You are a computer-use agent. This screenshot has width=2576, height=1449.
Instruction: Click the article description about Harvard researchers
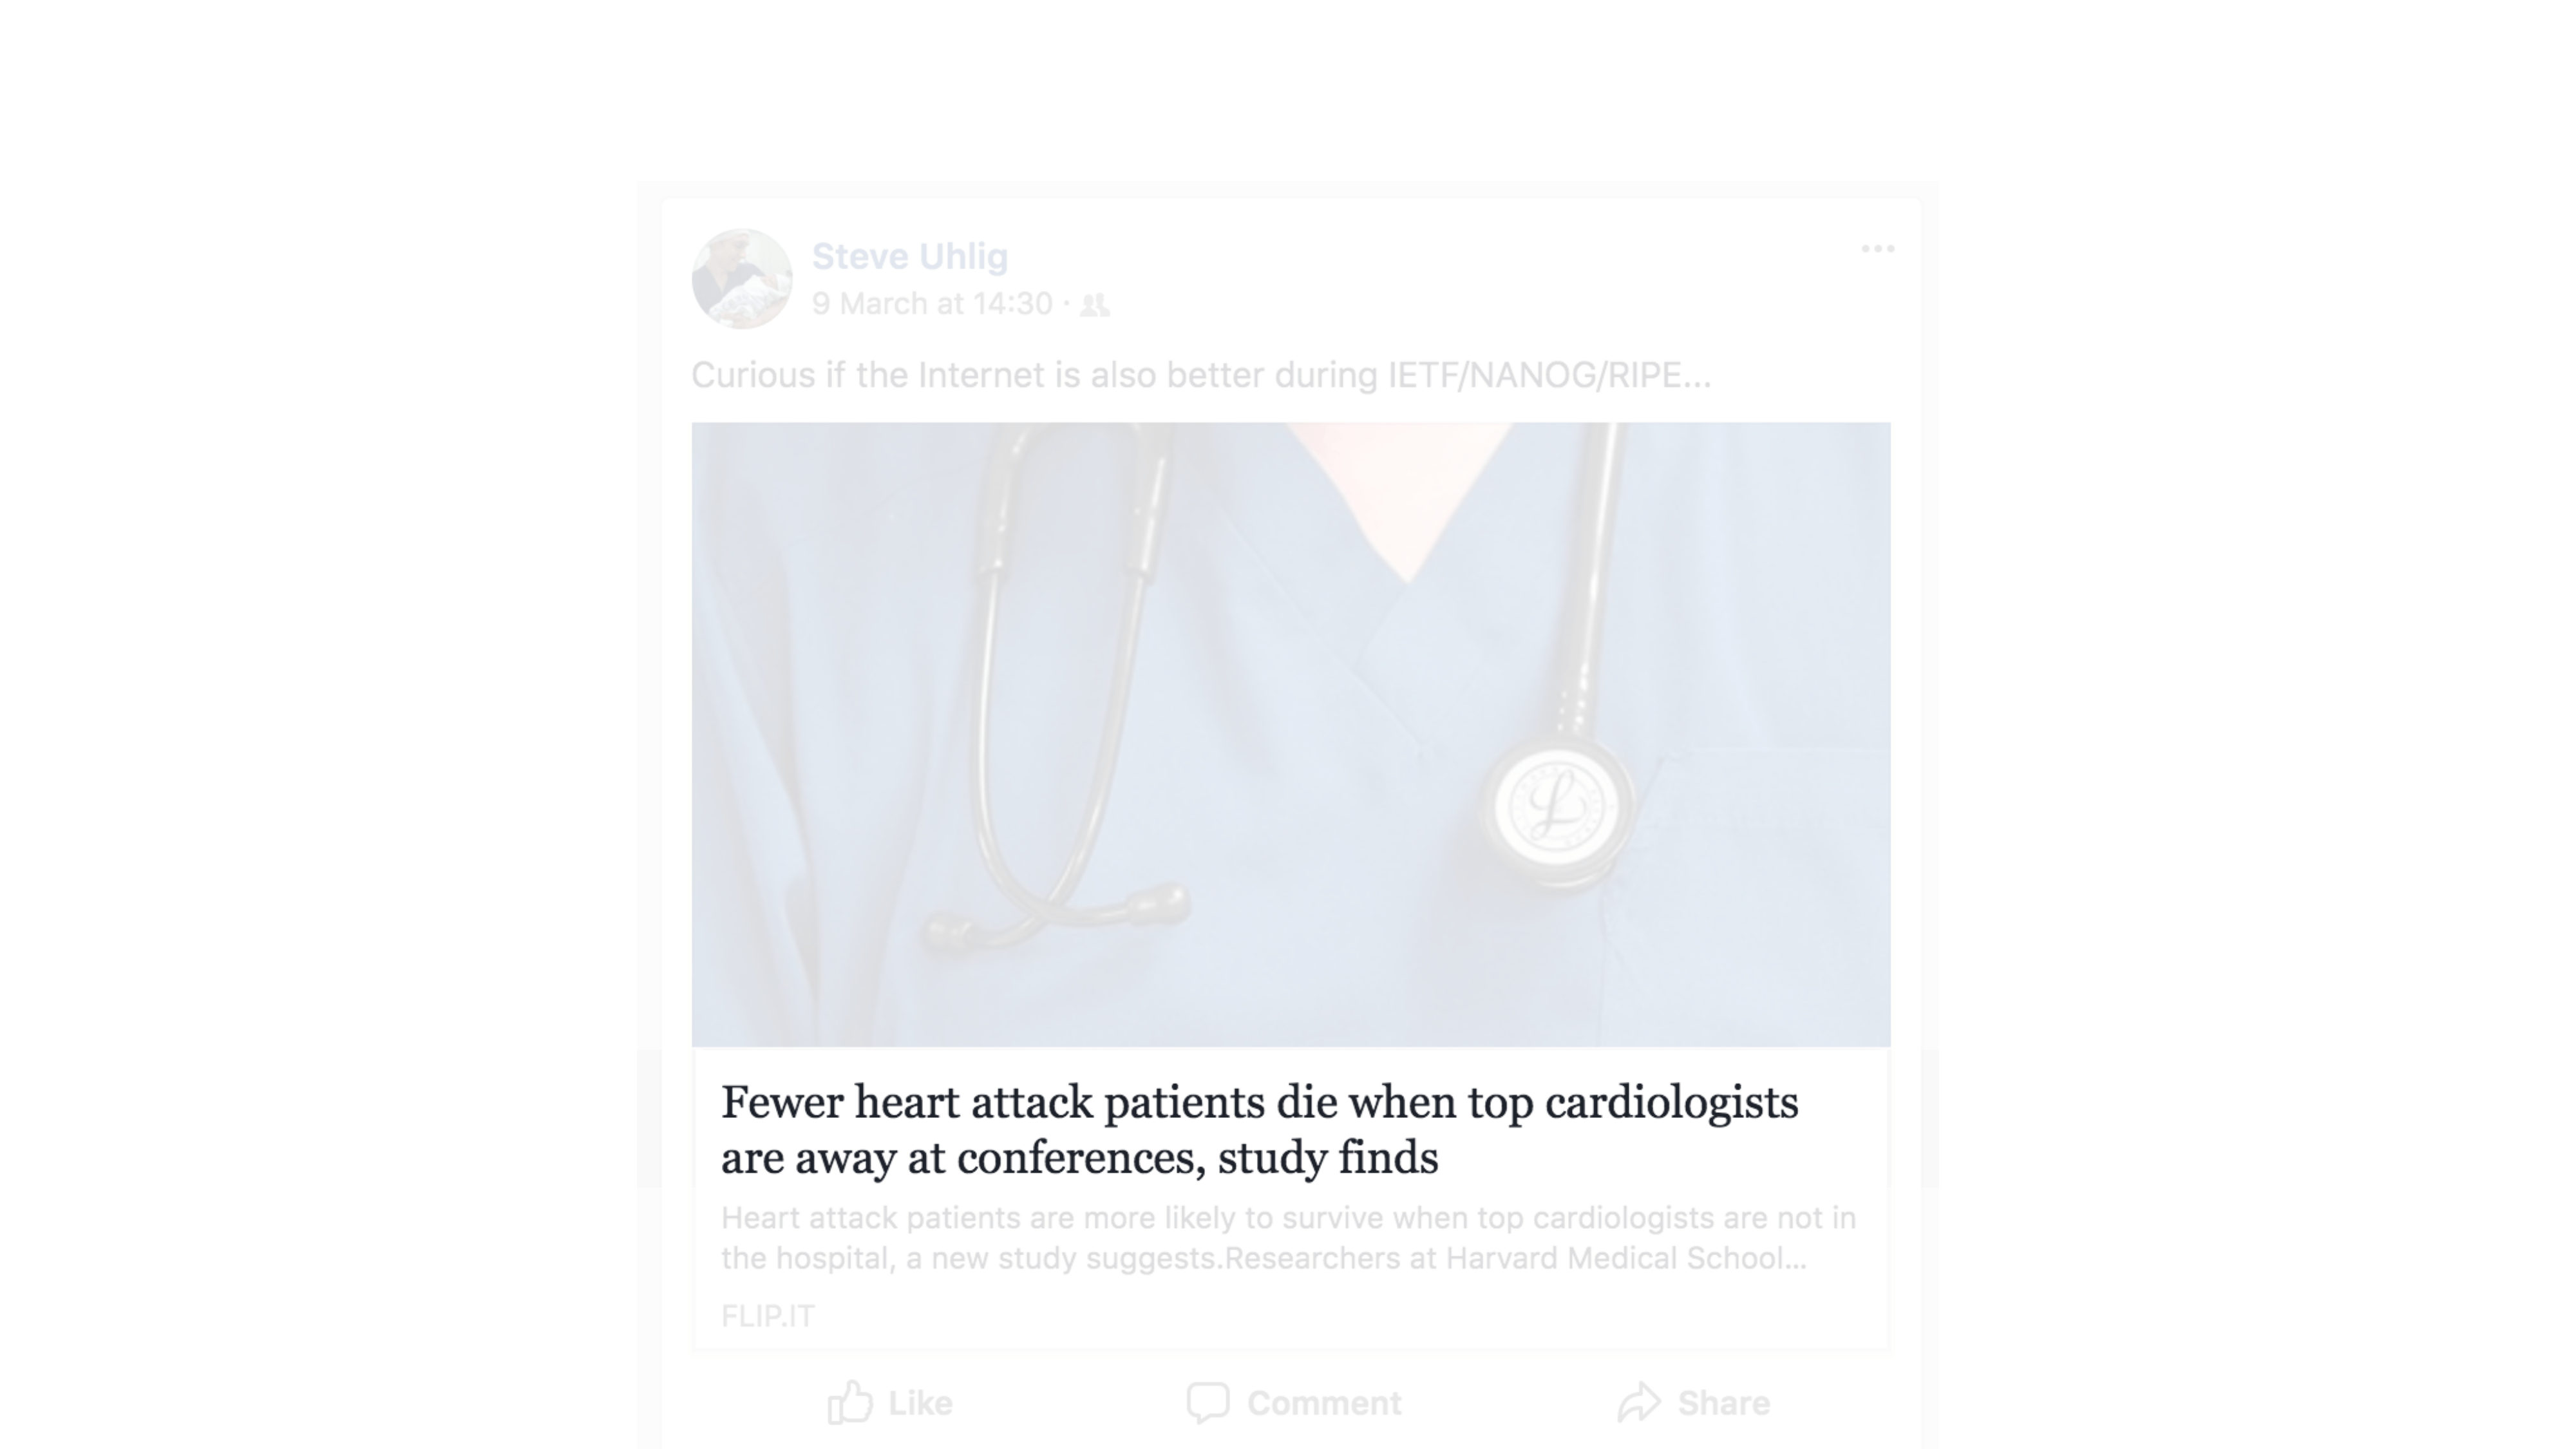point(1288,1238)
